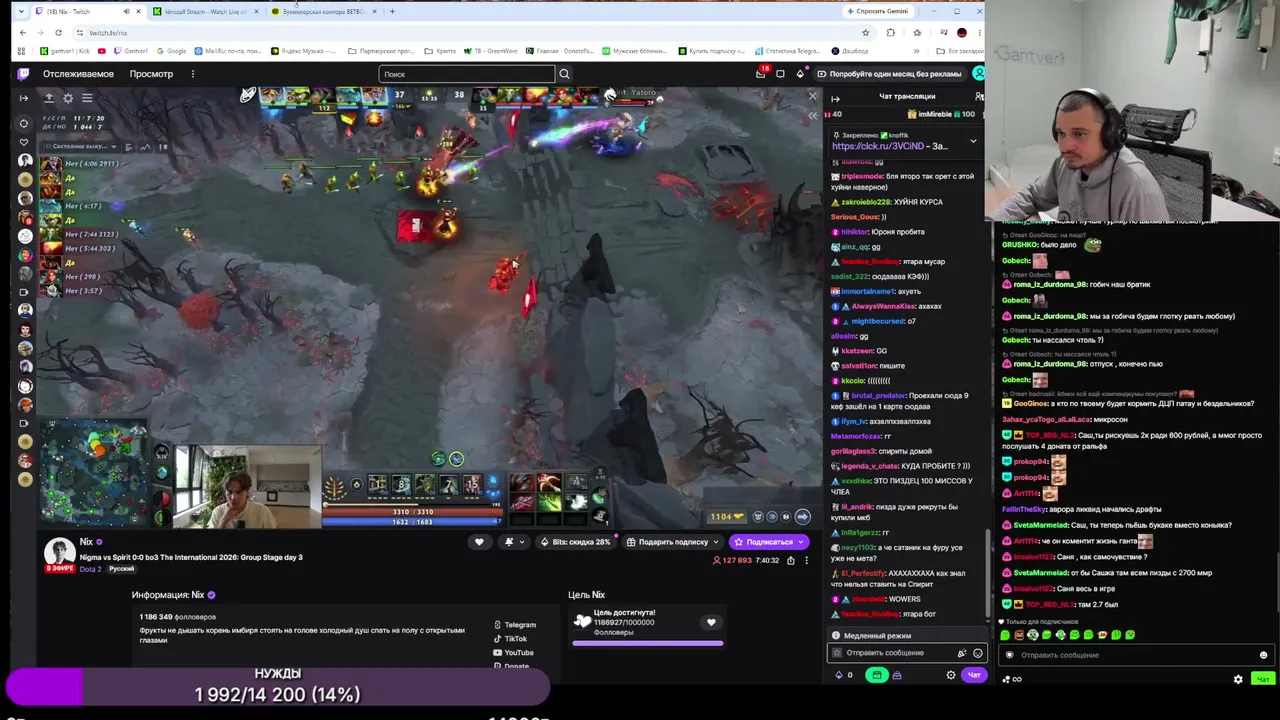Click the purple Чат send button

click(973, 675)
